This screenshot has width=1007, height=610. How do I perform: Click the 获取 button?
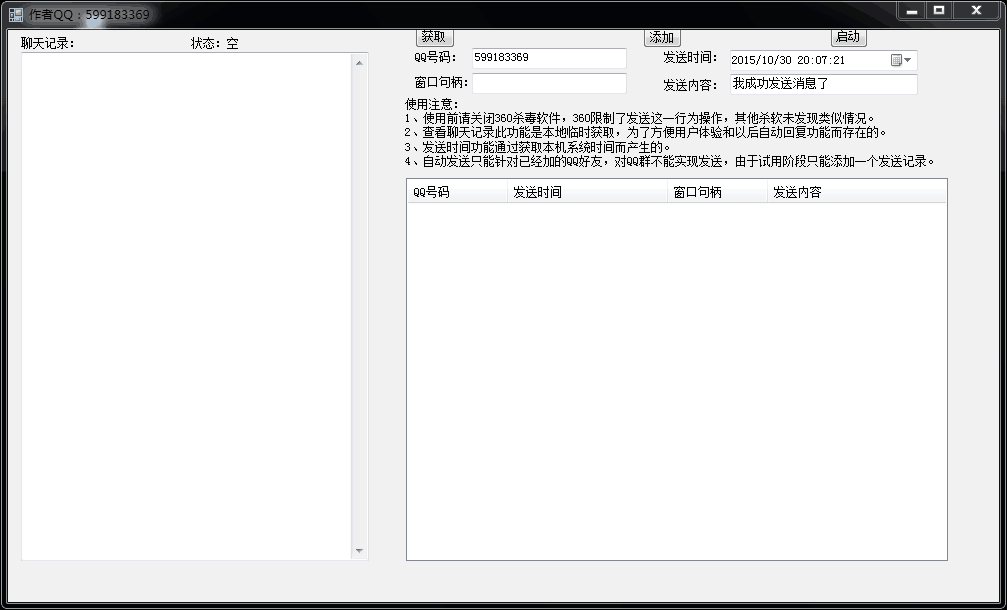435,37
